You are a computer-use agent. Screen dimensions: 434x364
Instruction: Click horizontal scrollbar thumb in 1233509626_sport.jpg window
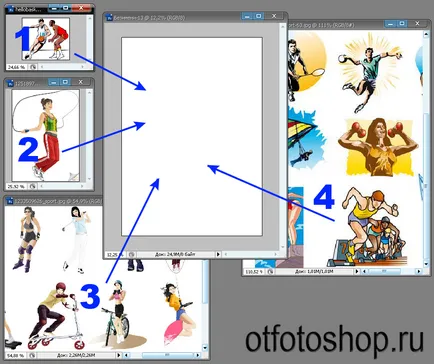pos(167,355)
